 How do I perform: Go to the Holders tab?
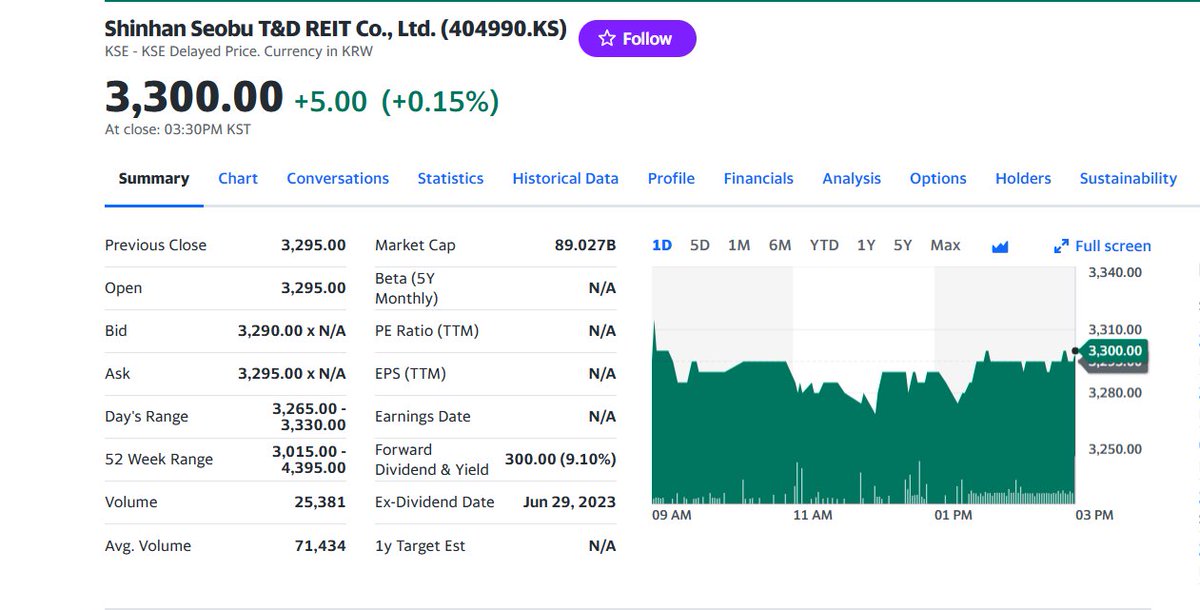pos(1023,178)
